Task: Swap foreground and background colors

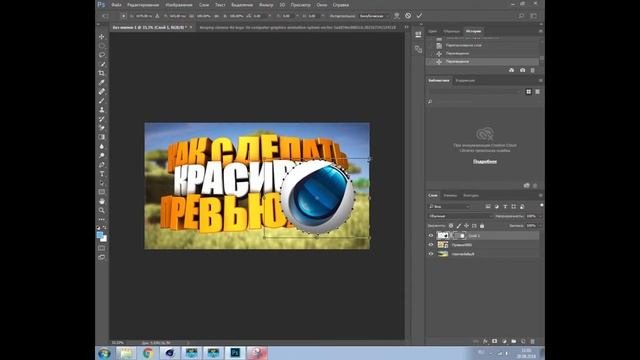Action: click(105, 228)
